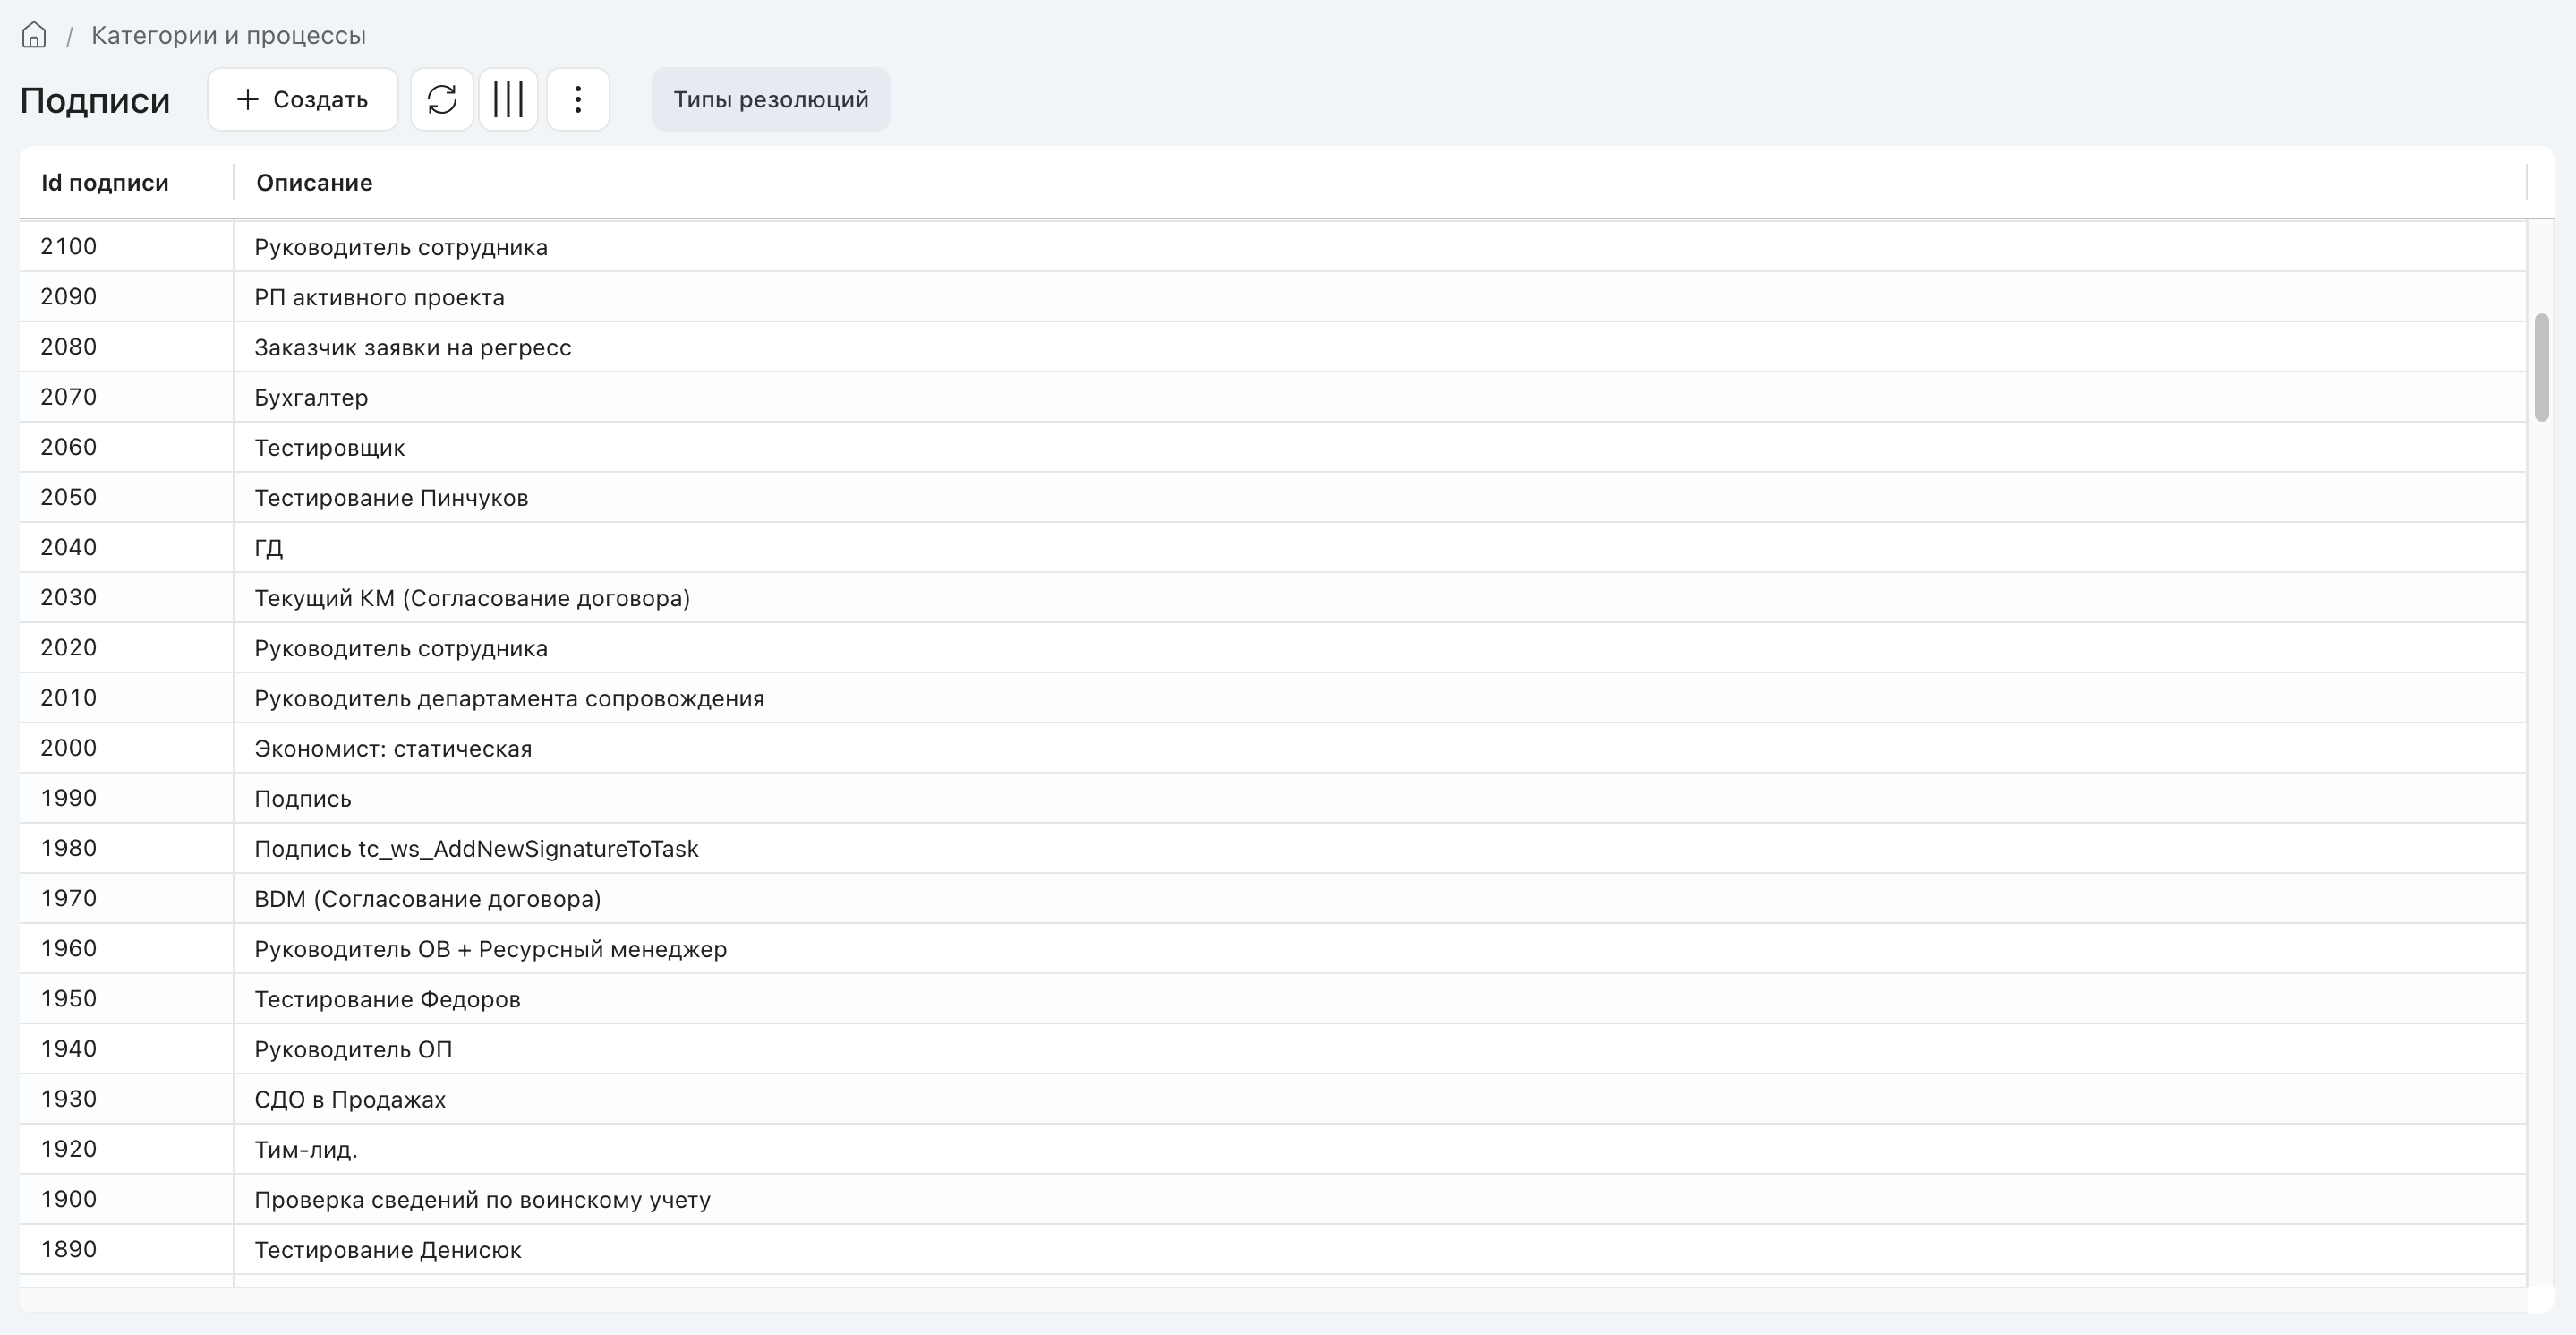Click Id cell 1960

126,948
